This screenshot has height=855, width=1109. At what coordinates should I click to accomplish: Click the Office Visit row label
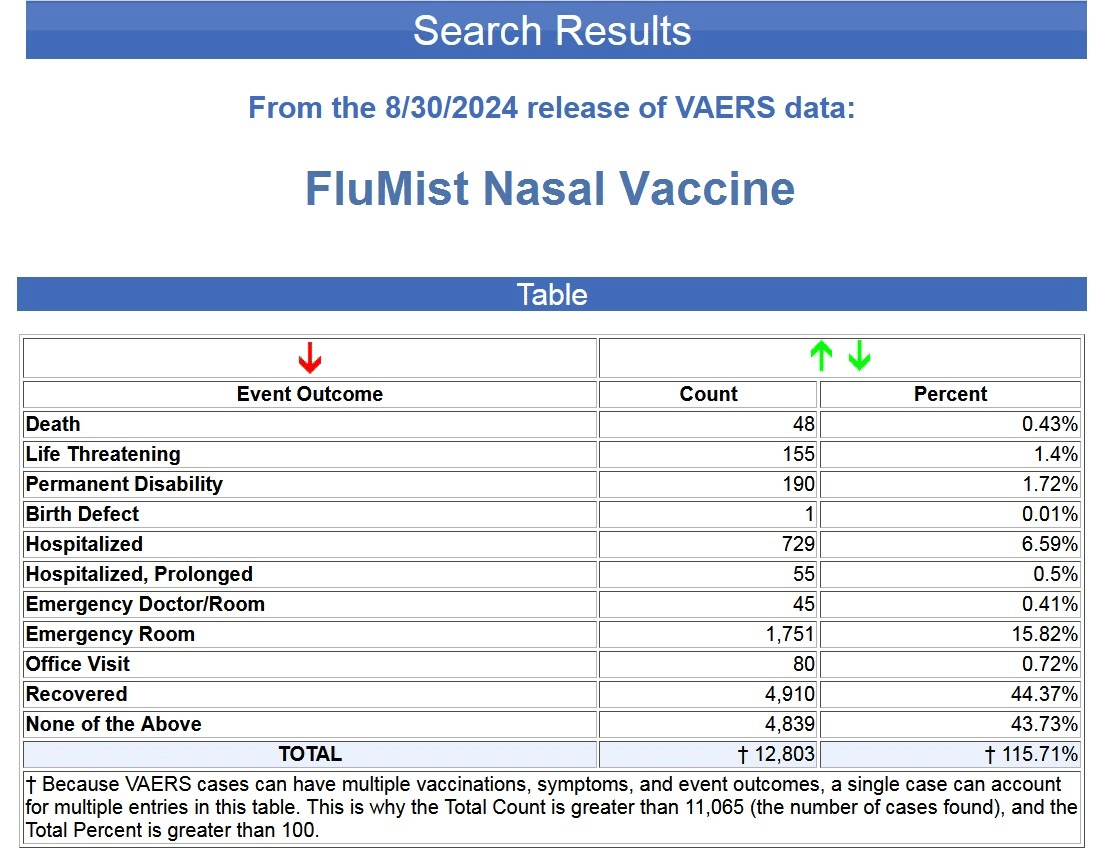tap(78, 664)
